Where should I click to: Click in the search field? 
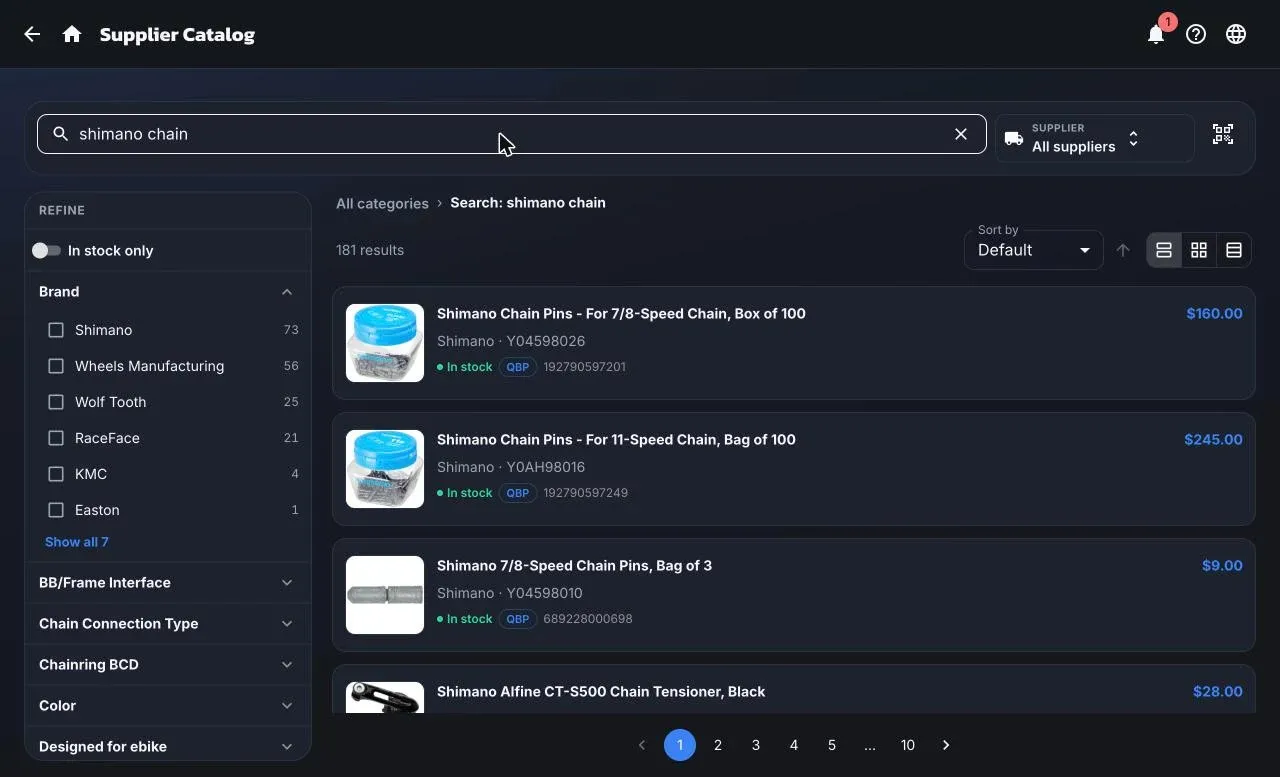pos(512,134)
